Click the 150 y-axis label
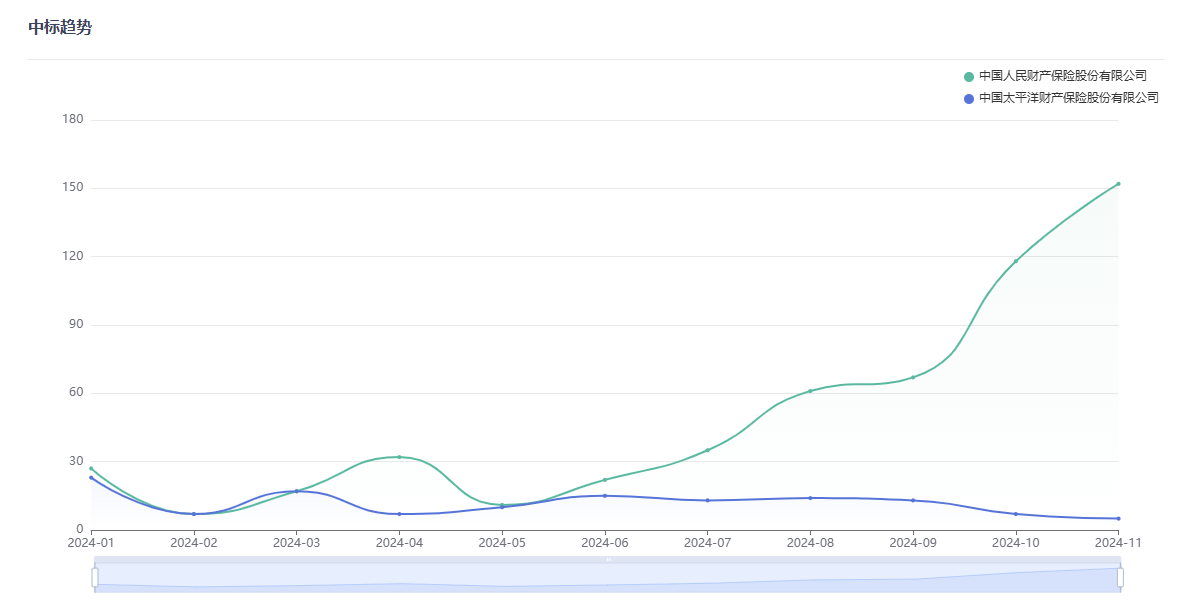The image size is (1190, 616). pos(73,188)
